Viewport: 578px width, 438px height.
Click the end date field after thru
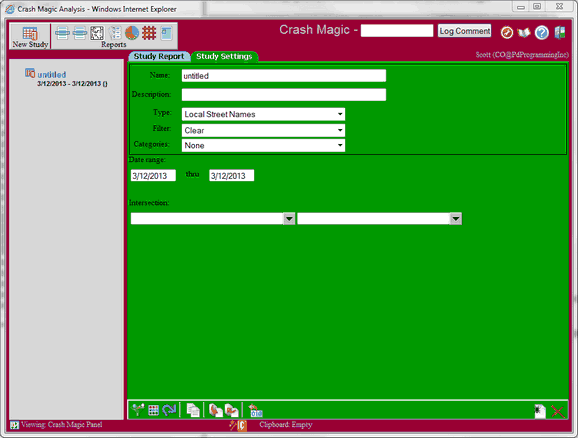[x=231, y=175]
